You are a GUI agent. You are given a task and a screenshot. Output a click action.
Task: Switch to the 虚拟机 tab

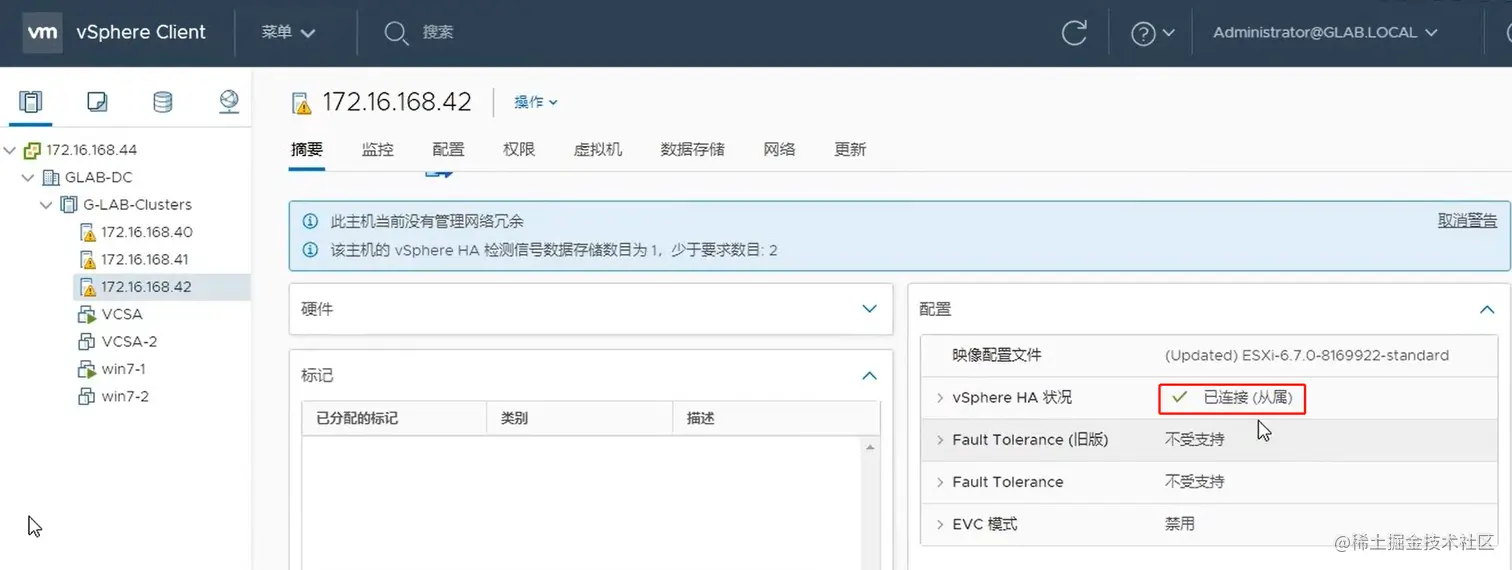pos(598,149)
